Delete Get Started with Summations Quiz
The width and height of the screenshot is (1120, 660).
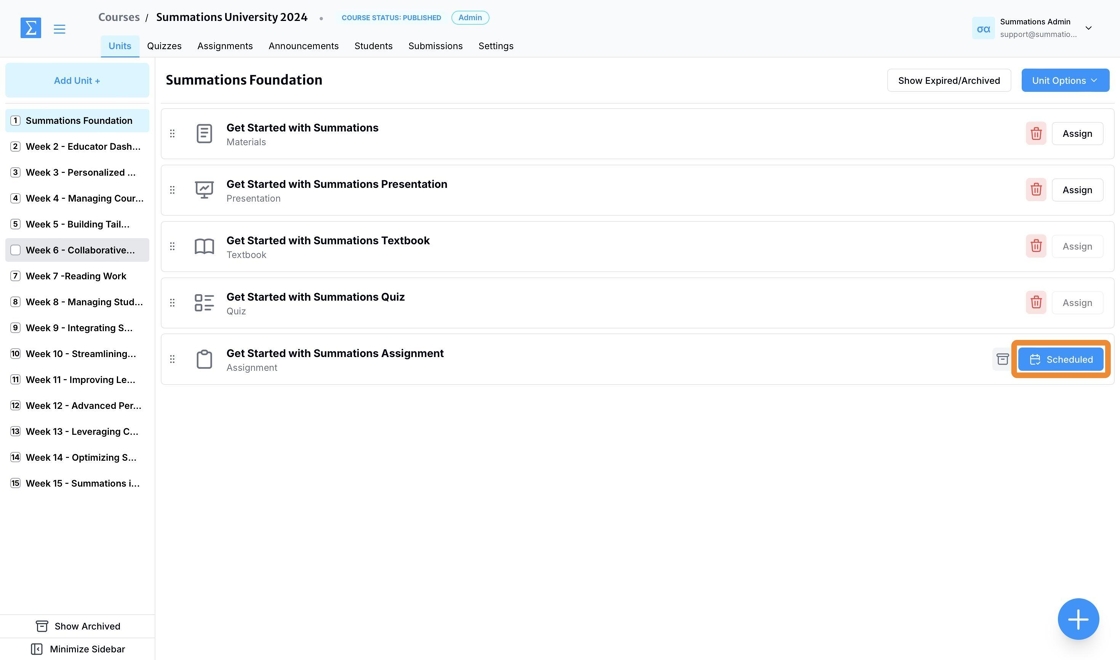[1036, 303]
